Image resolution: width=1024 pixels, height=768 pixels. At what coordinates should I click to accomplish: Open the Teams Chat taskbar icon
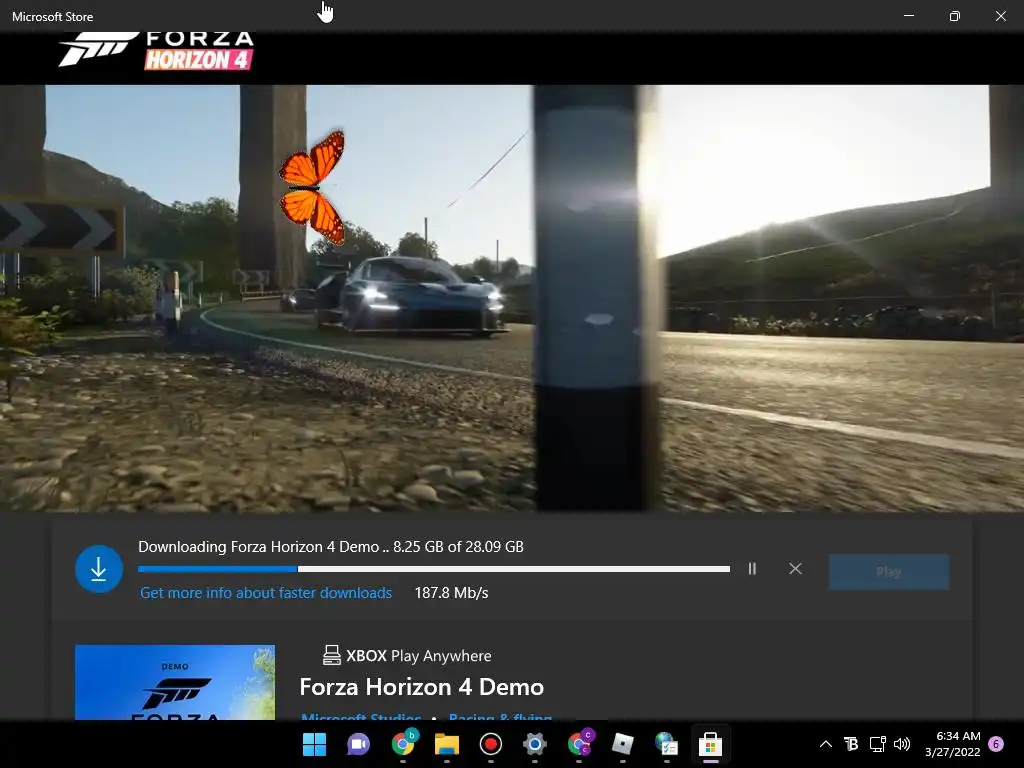pos(358,744)
